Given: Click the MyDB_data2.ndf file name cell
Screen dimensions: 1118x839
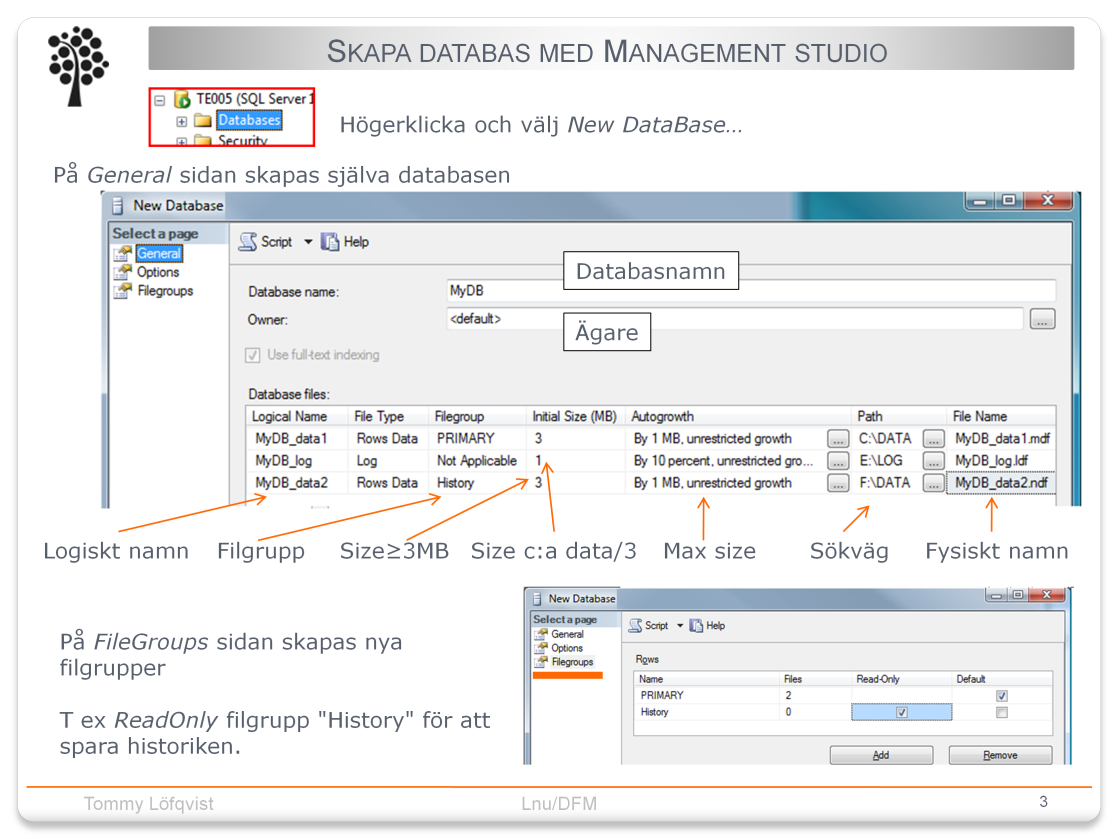Looking at the screenshot, I should [x=1001, y=483].
